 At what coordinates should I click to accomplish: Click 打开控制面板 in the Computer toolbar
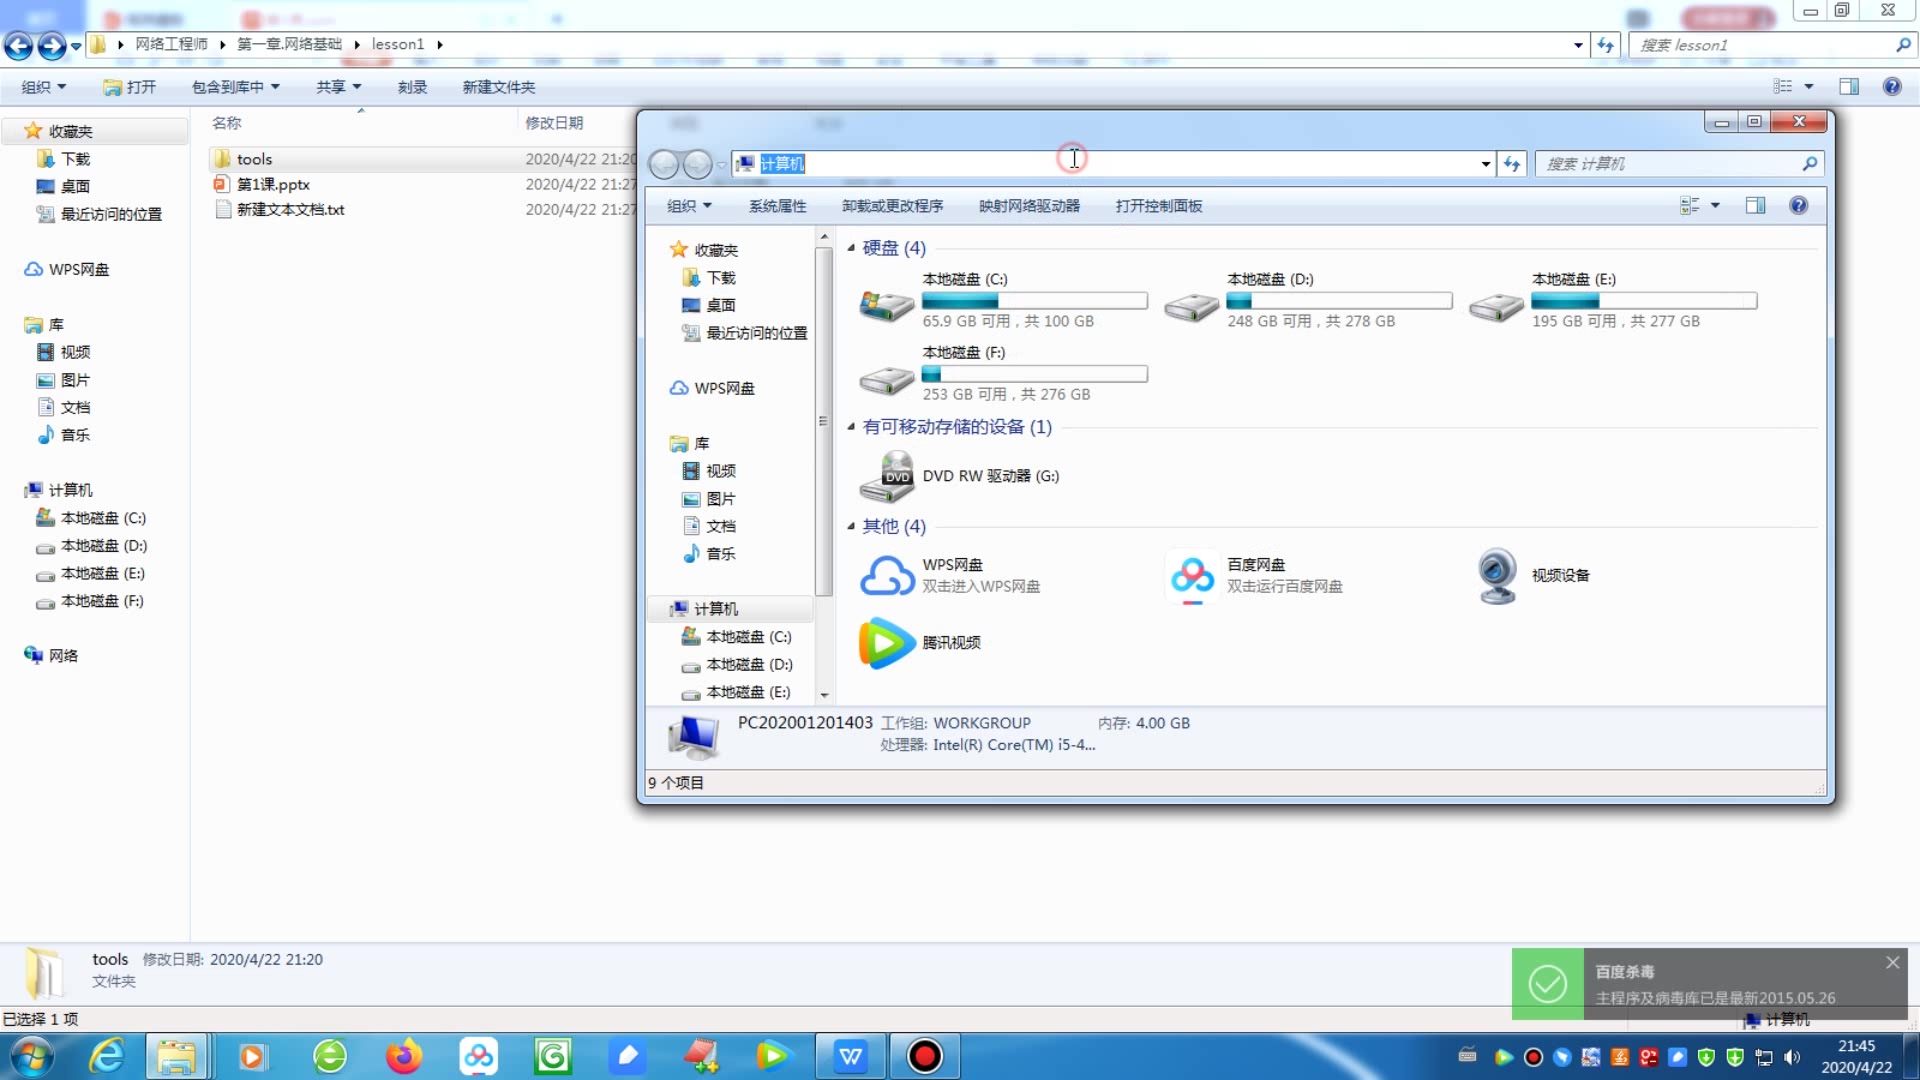[1159, 206]
